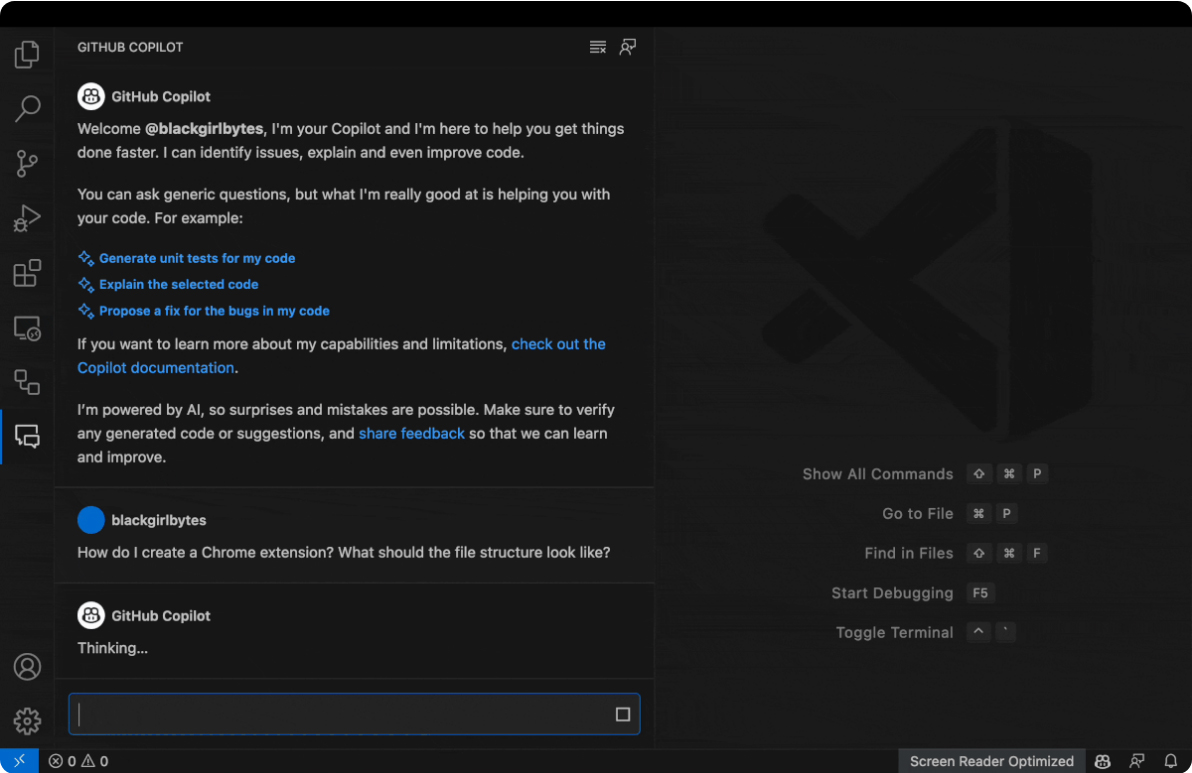The height and width of the screenshot is (773, 1192).
Task: Click the Thinking... response text
Action: 113,648
